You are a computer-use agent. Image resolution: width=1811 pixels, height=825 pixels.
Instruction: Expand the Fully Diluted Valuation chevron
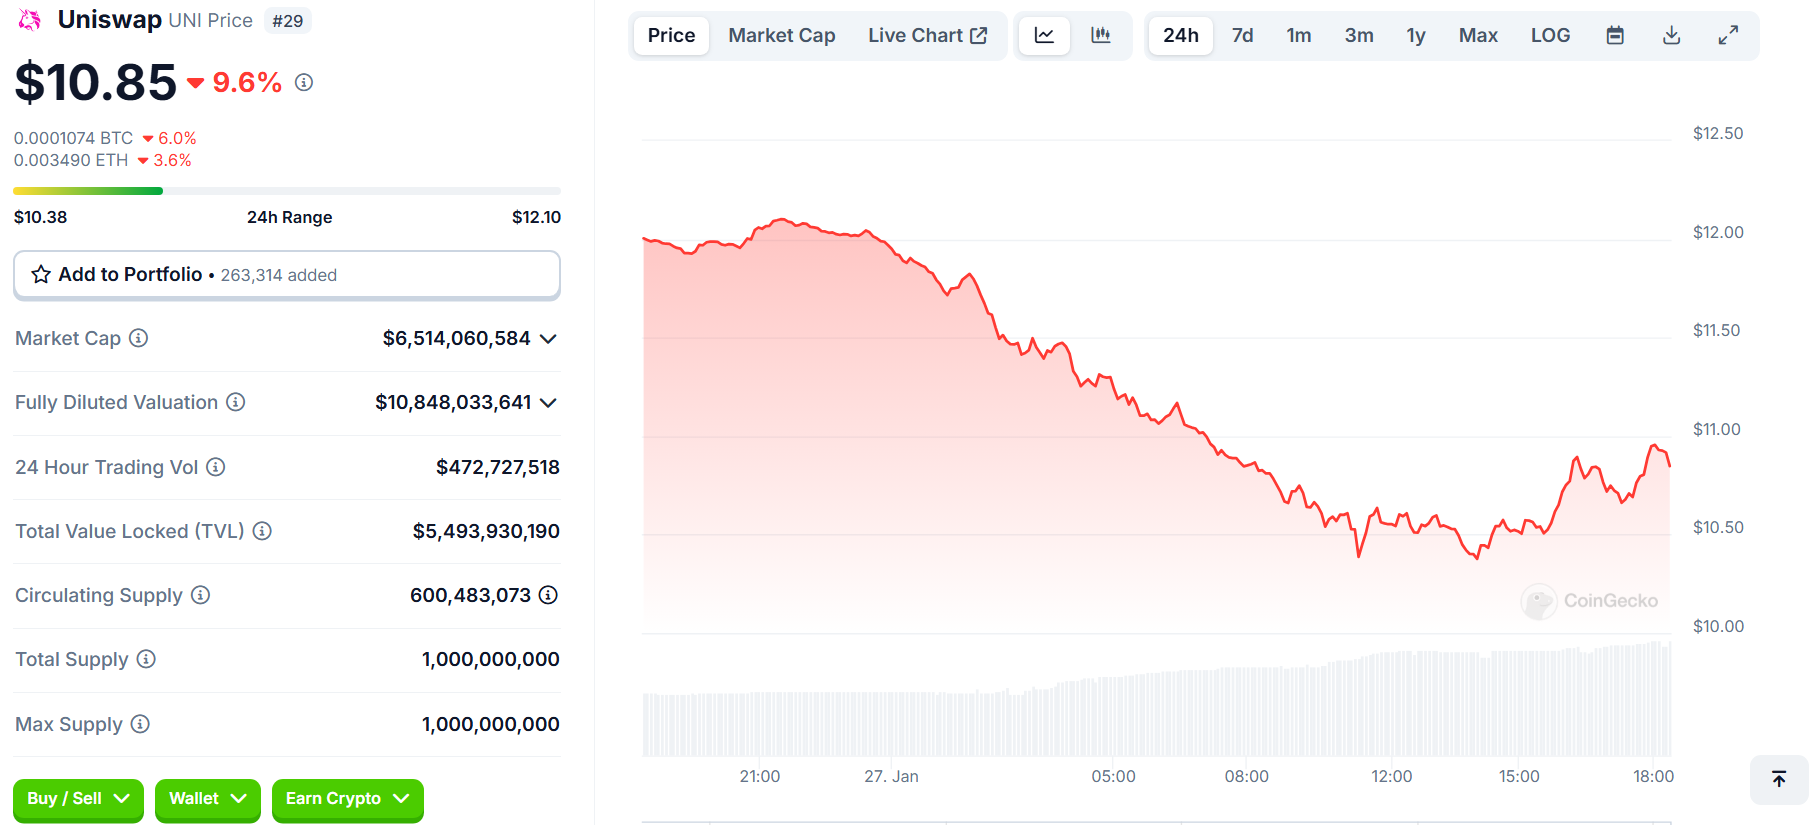click(548, 403)
